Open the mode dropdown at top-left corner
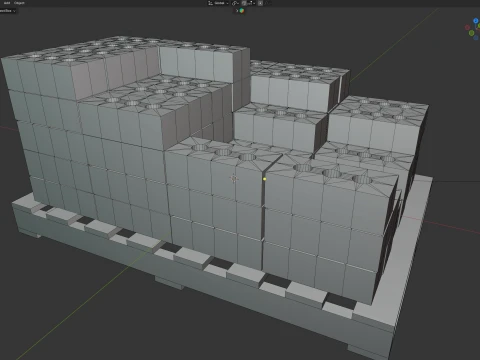480x360 pixels. pos(8,11)
